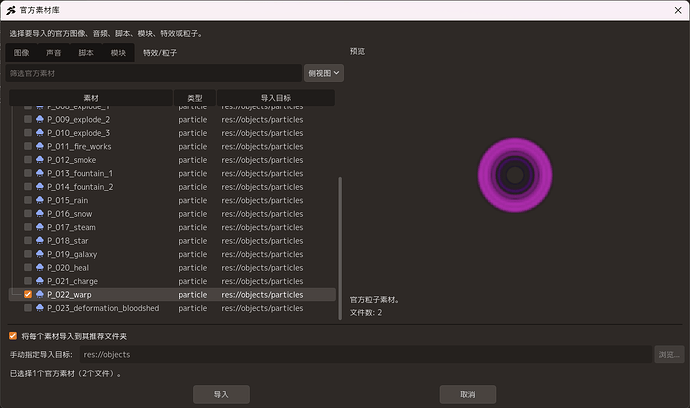Click the P_019_galaxy particle icon
This screenshot has width=690, height=408.
(40, 254)
